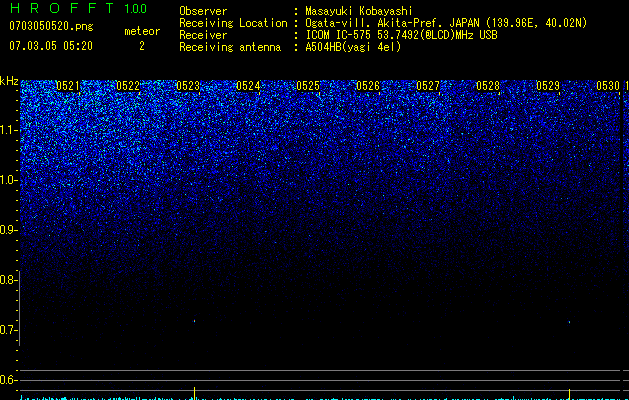Click the 1.0 kHz axis label
Screen dimensions: 629x400
8,180
